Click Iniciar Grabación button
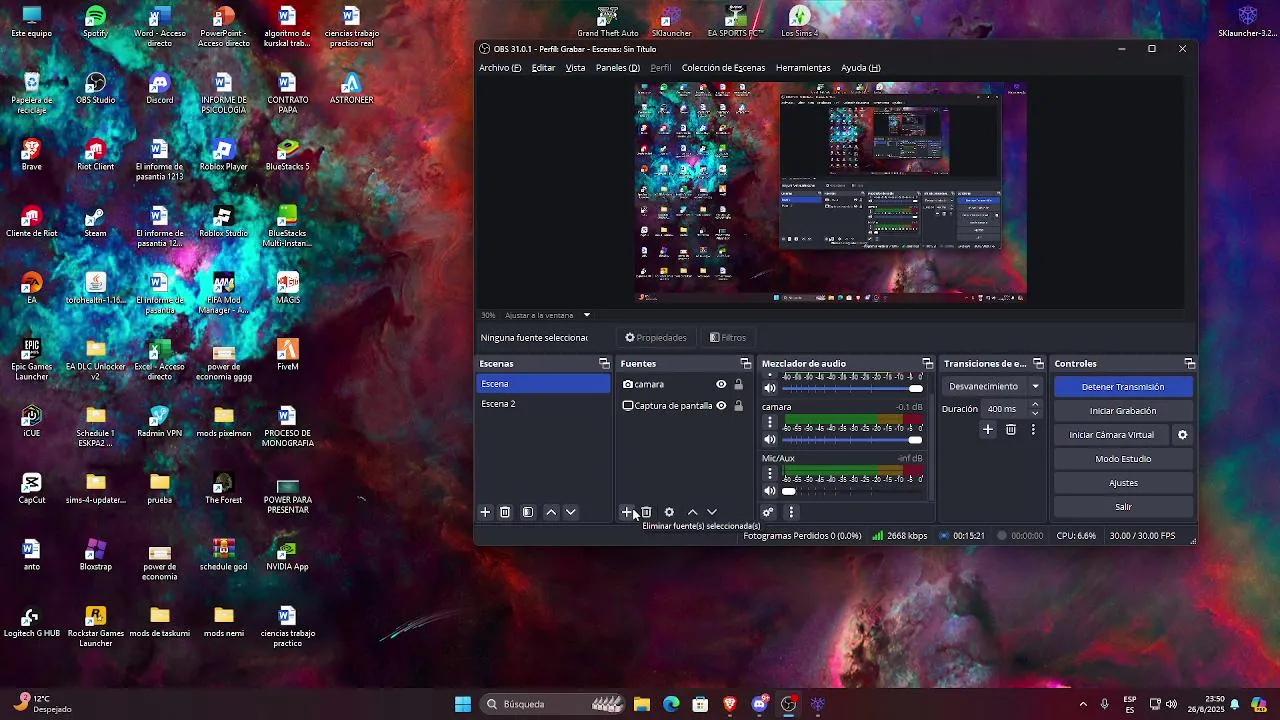1280x720 pixels. [1123, 411]
